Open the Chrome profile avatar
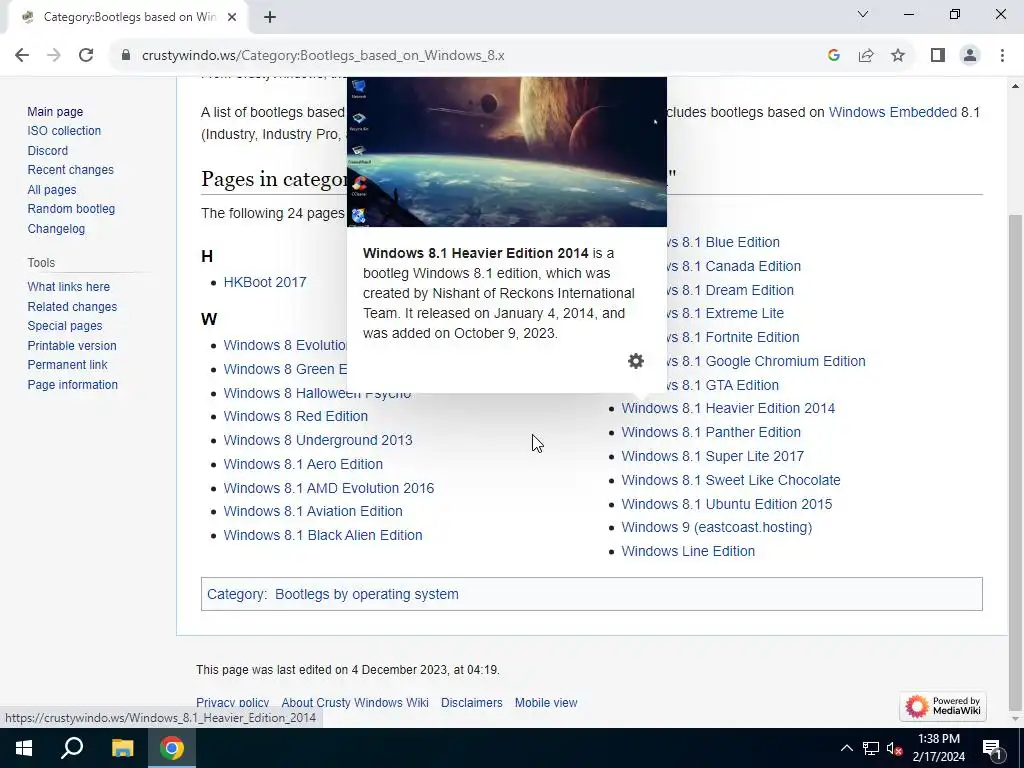The width and height of the screenshot is (1024, 768). 970,56
